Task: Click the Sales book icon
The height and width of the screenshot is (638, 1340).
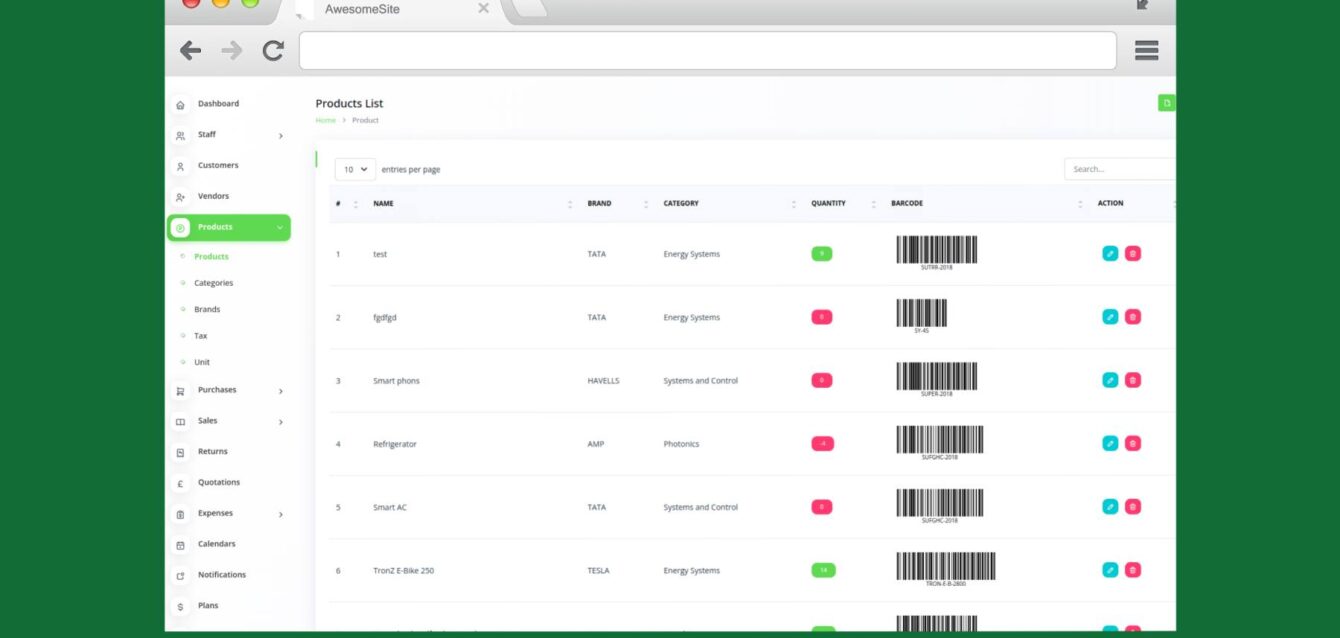Action: [180, 422]
